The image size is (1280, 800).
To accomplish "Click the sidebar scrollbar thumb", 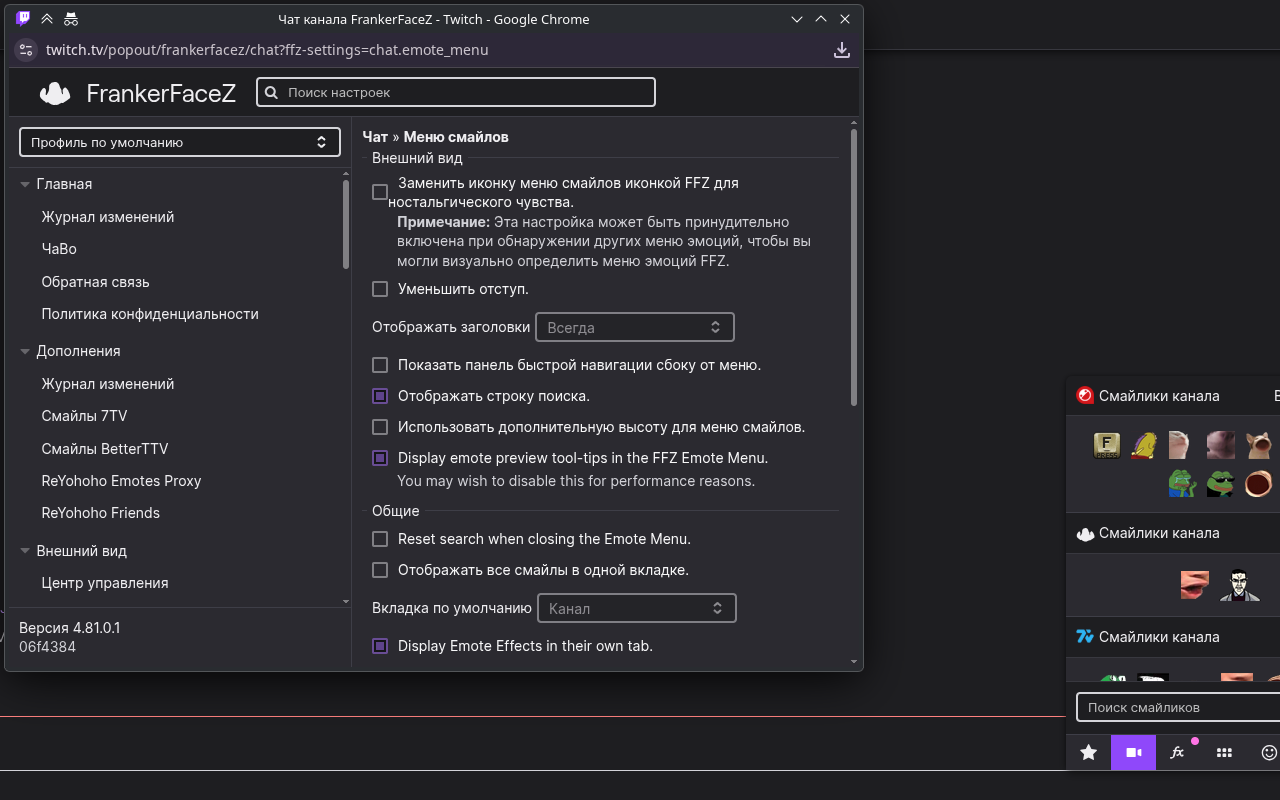I will coord(346,224).
